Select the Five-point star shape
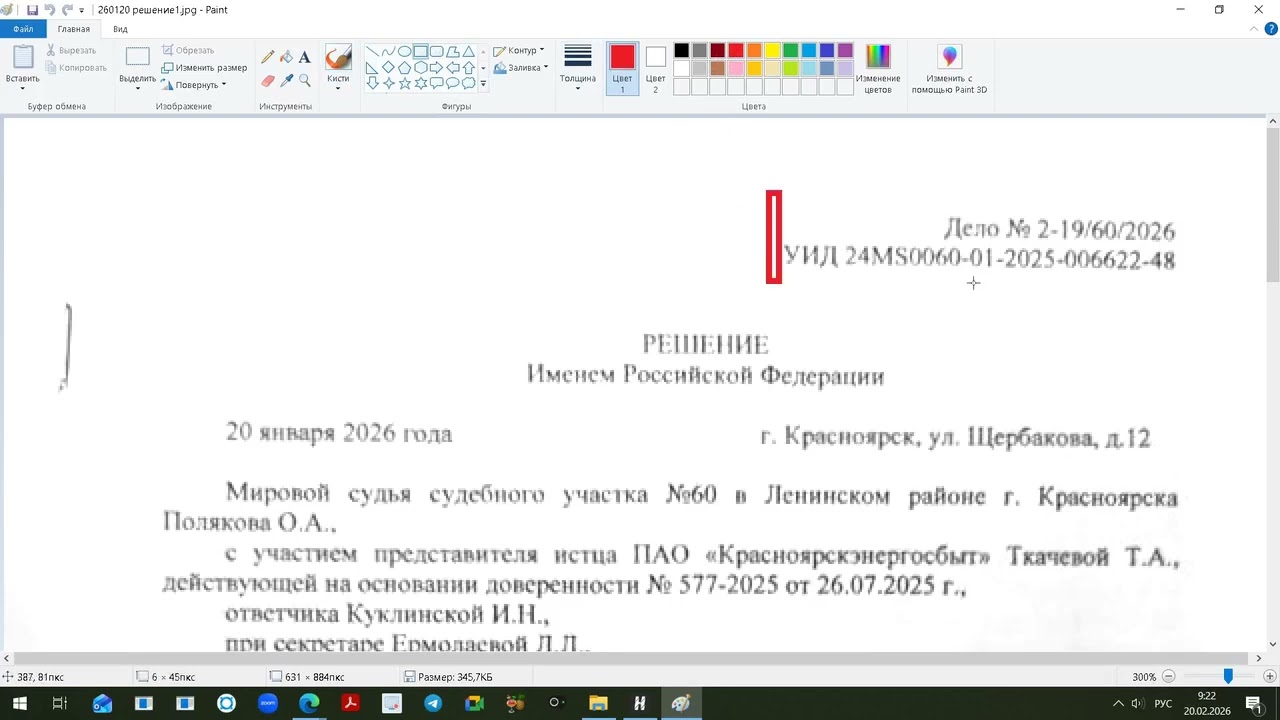 pos(404,83)
